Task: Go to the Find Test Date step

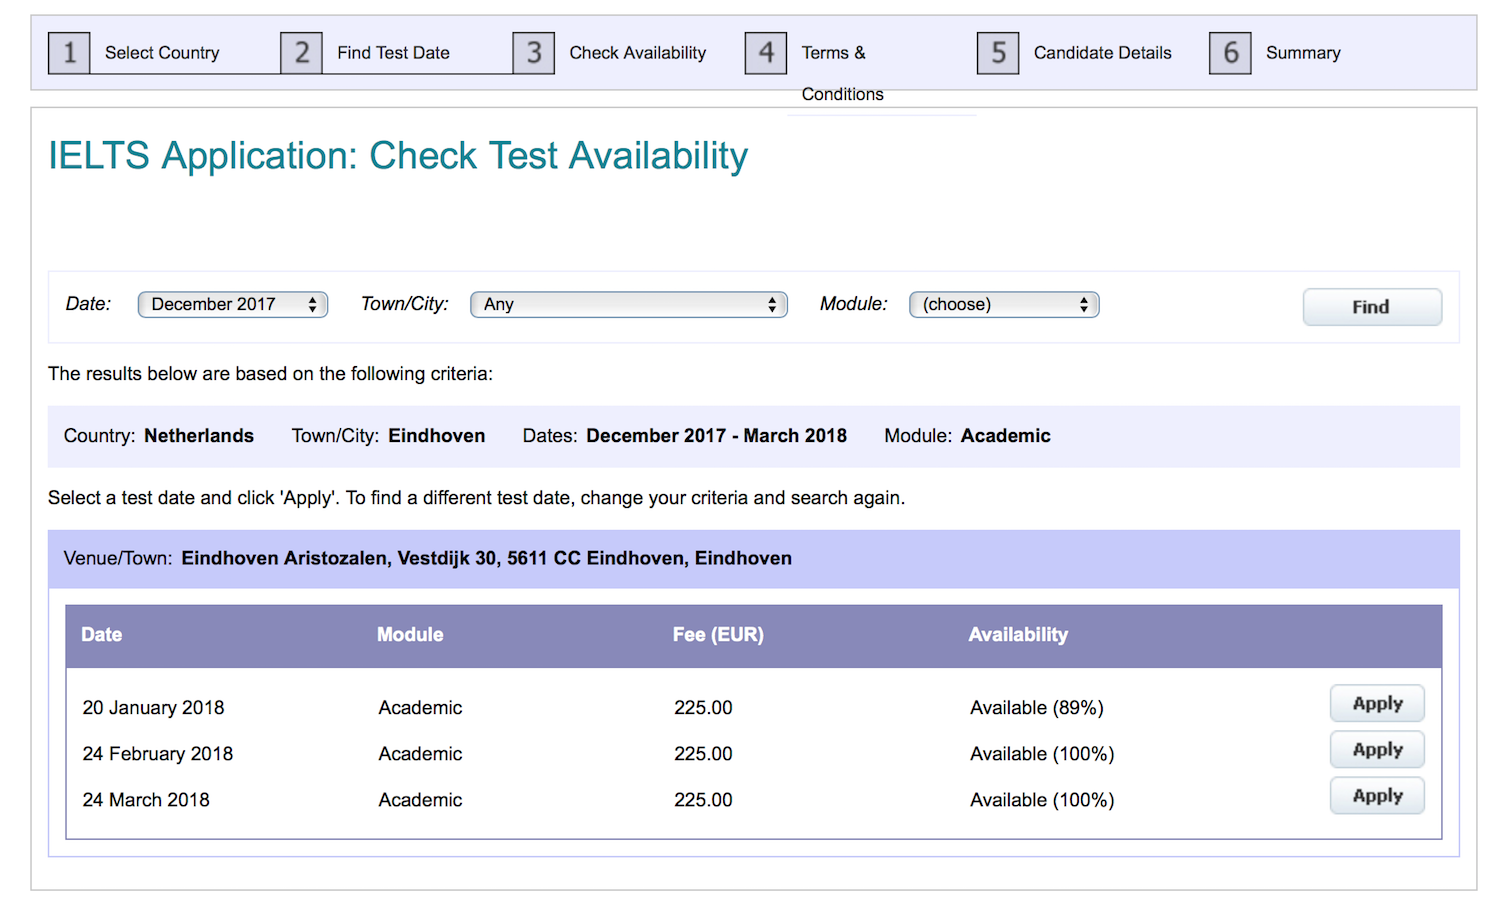Action: coord(393,53)
